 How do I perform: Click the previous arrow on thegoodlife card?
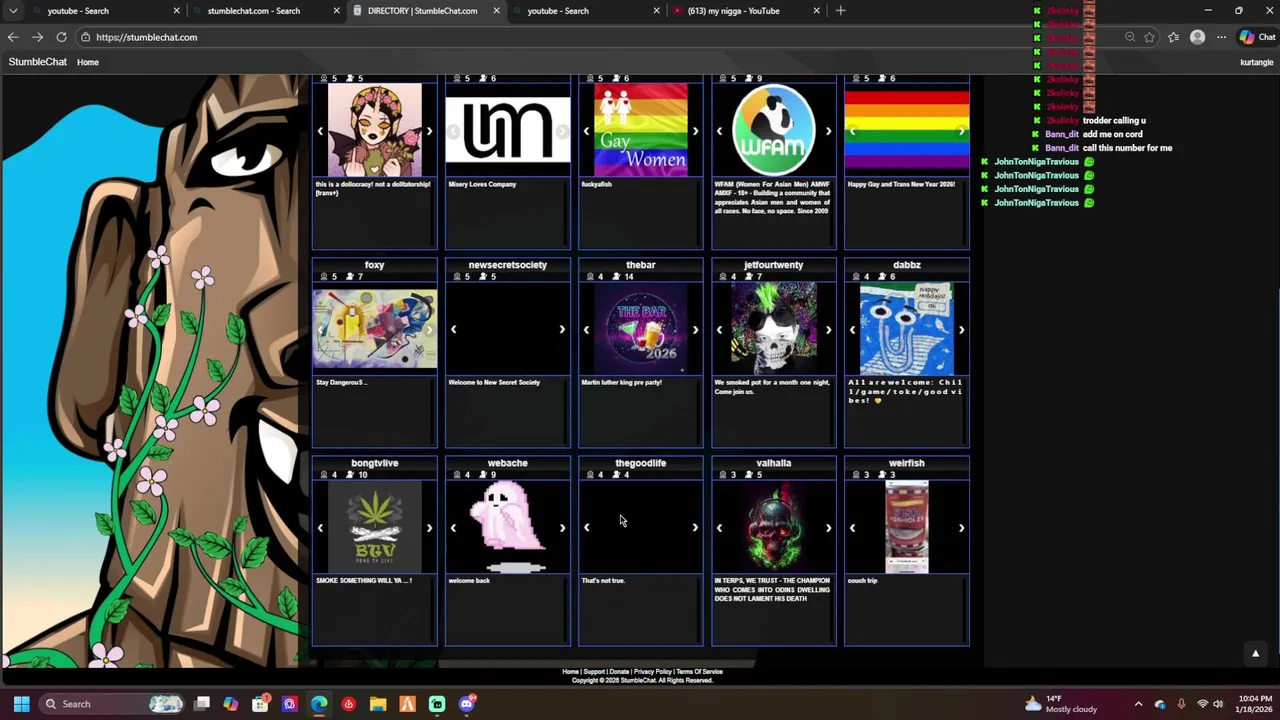pos(586,527)
